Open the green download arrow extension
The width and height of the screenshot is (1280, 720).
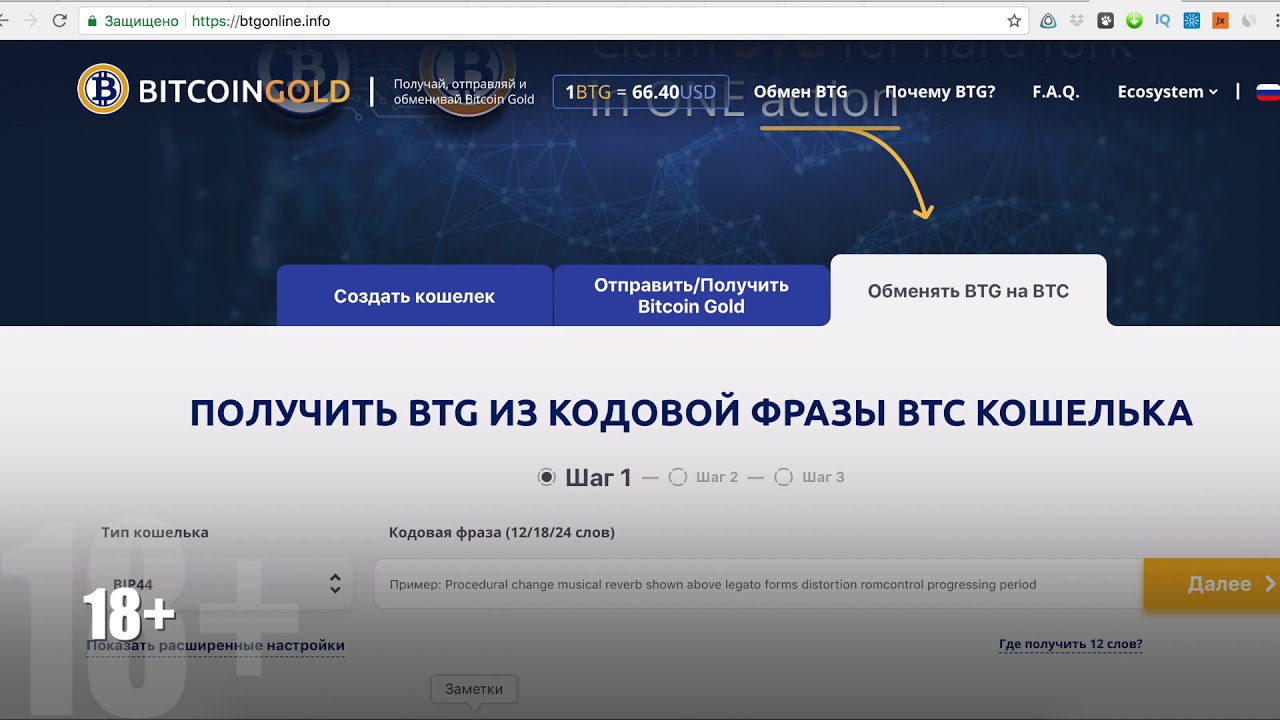pos(1134,20)
